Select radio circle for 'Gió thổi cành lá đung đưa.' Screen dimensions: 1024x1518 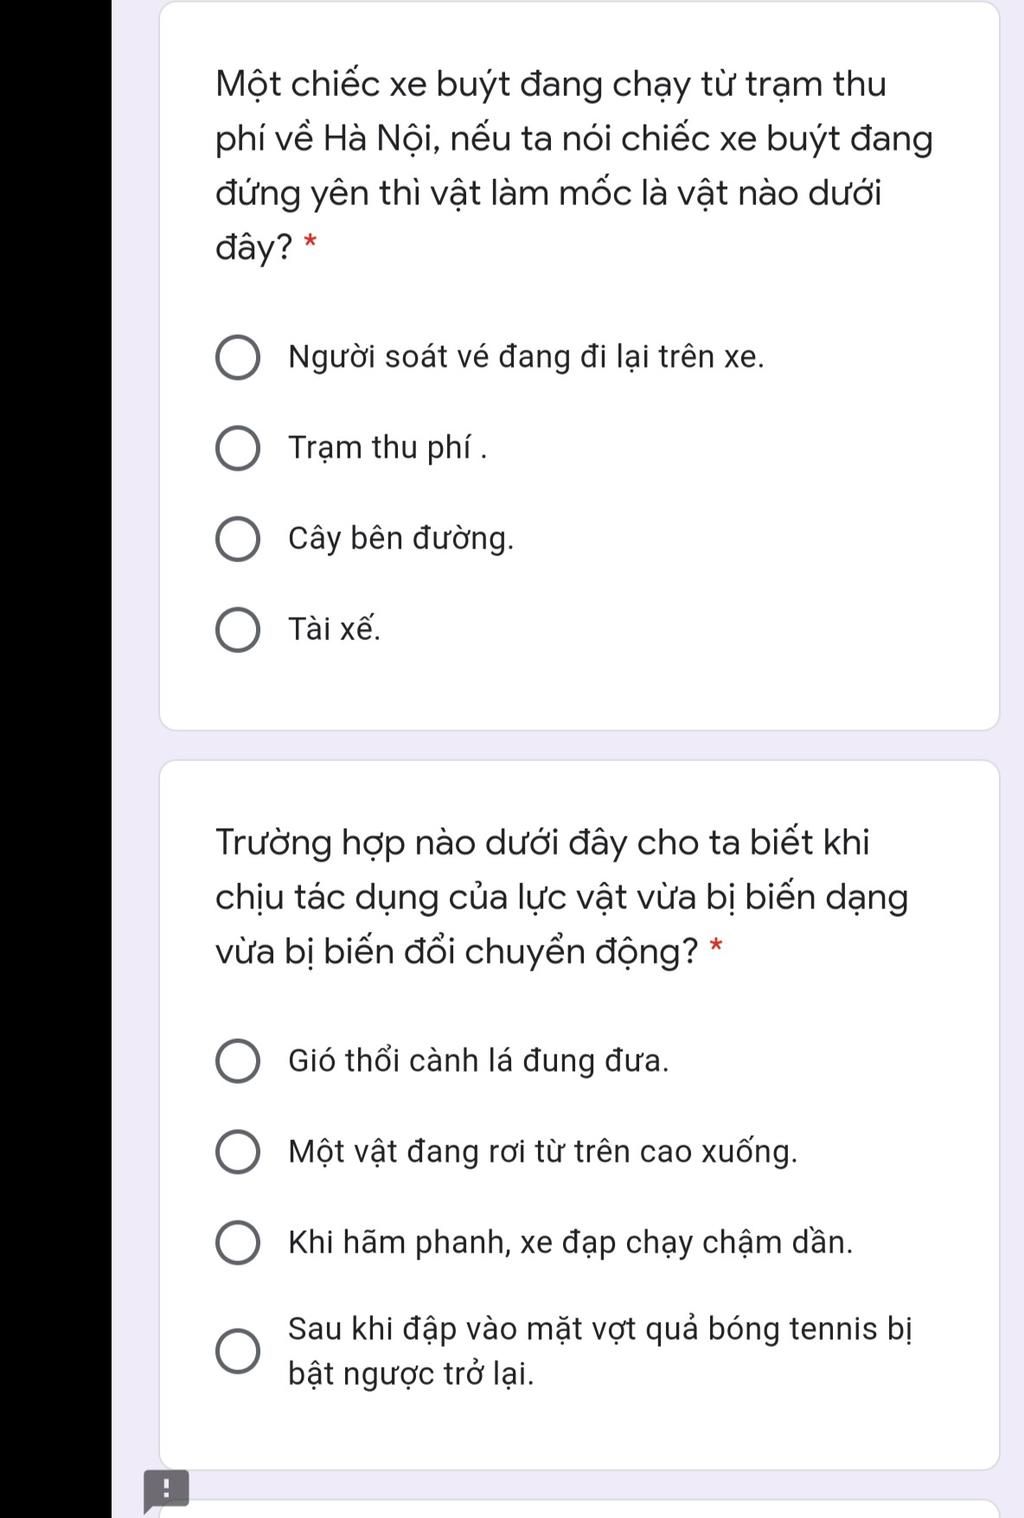[x=238, y=1062]
